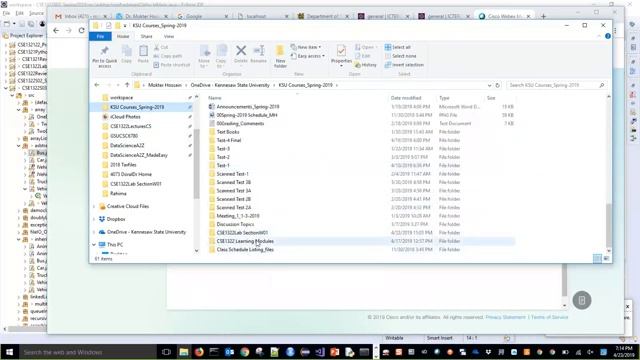Click Mokter Hossain in address breadcrumb
The height and width of the screenshot is (360, 640).
pos(164,85)
